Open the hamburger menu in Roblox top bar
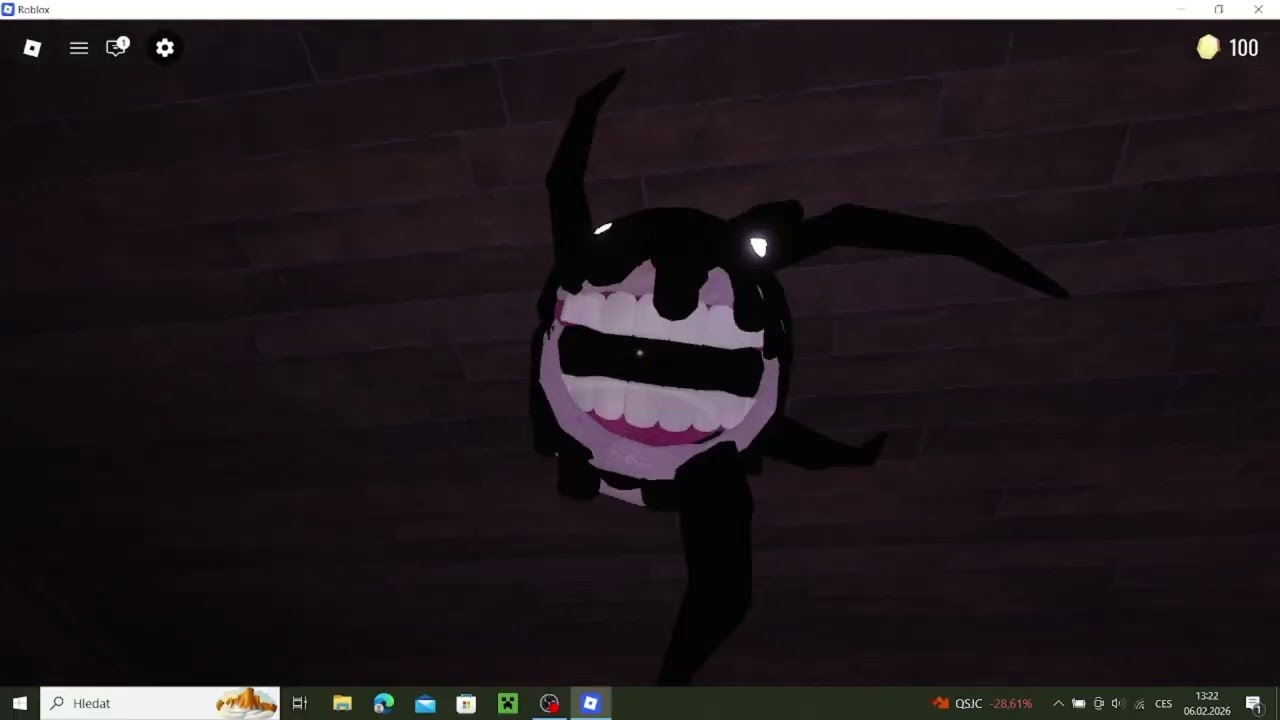 click(79, 48)
